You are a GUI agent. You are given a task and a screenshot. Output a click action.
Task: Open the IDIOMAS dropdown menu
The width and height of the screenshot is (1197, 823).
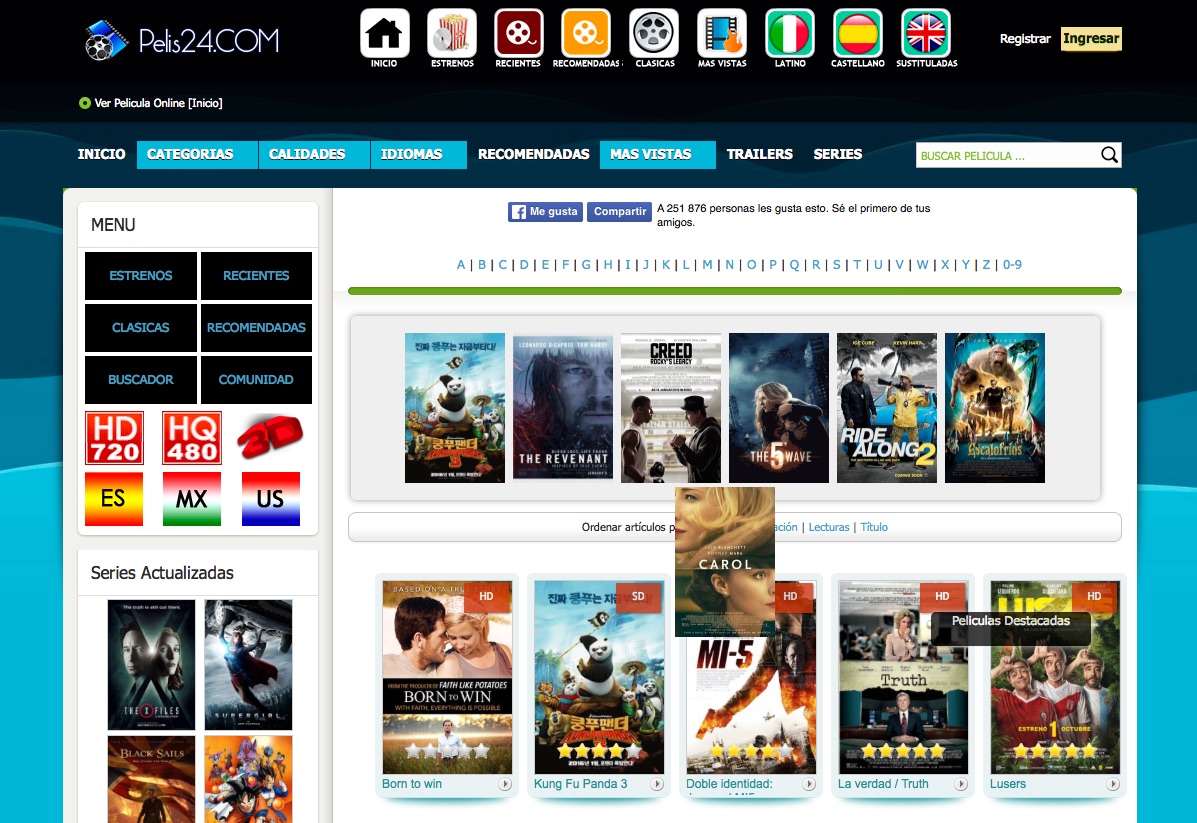point(418,154)
